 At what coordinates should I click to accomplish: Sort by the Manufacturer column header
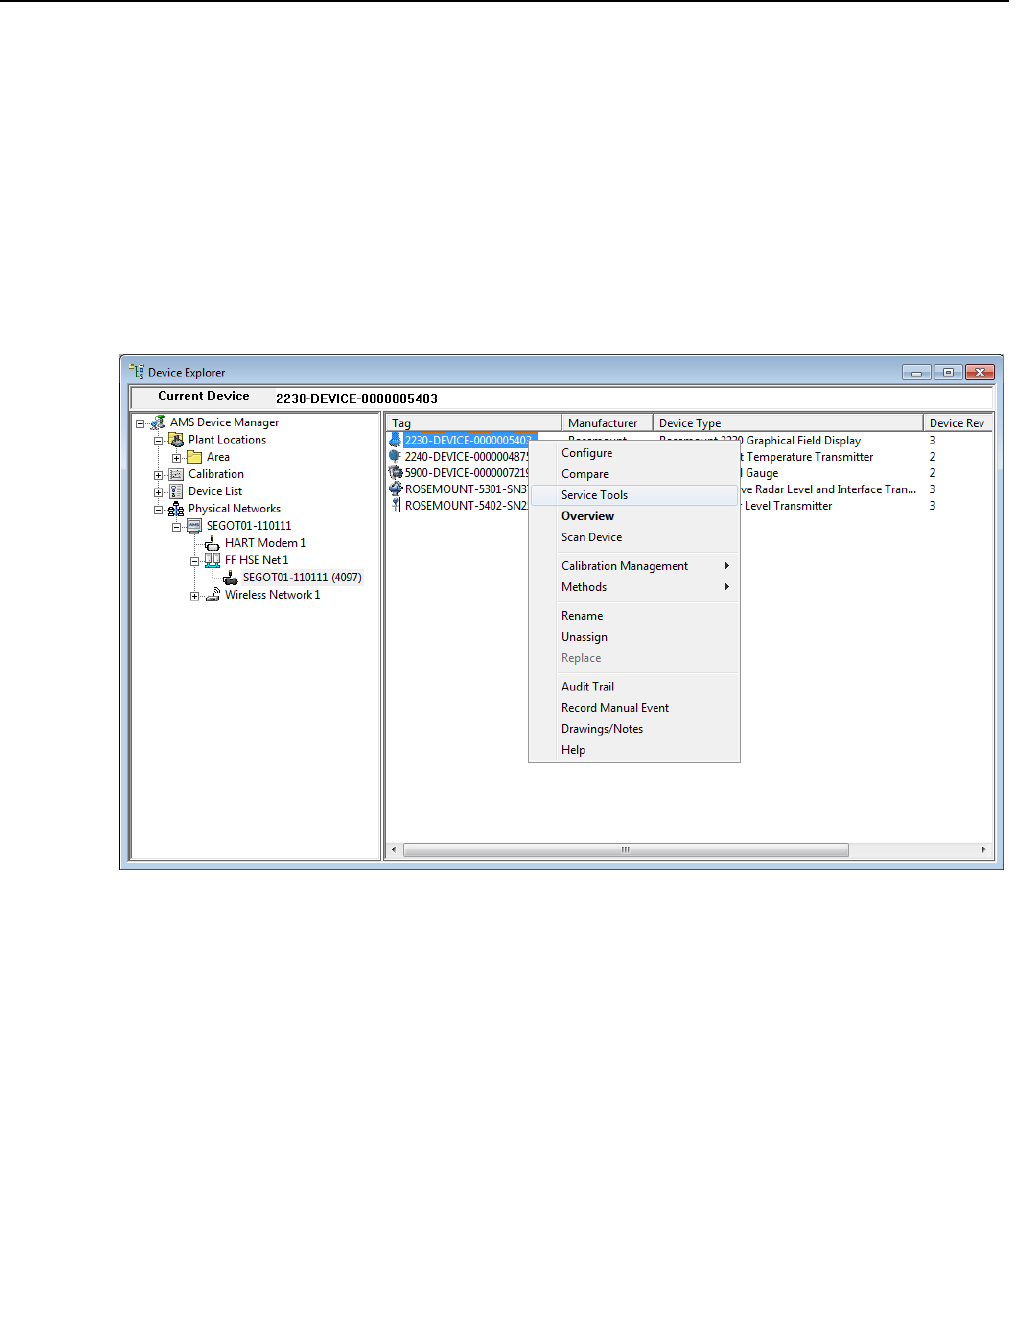pos(607,423)
